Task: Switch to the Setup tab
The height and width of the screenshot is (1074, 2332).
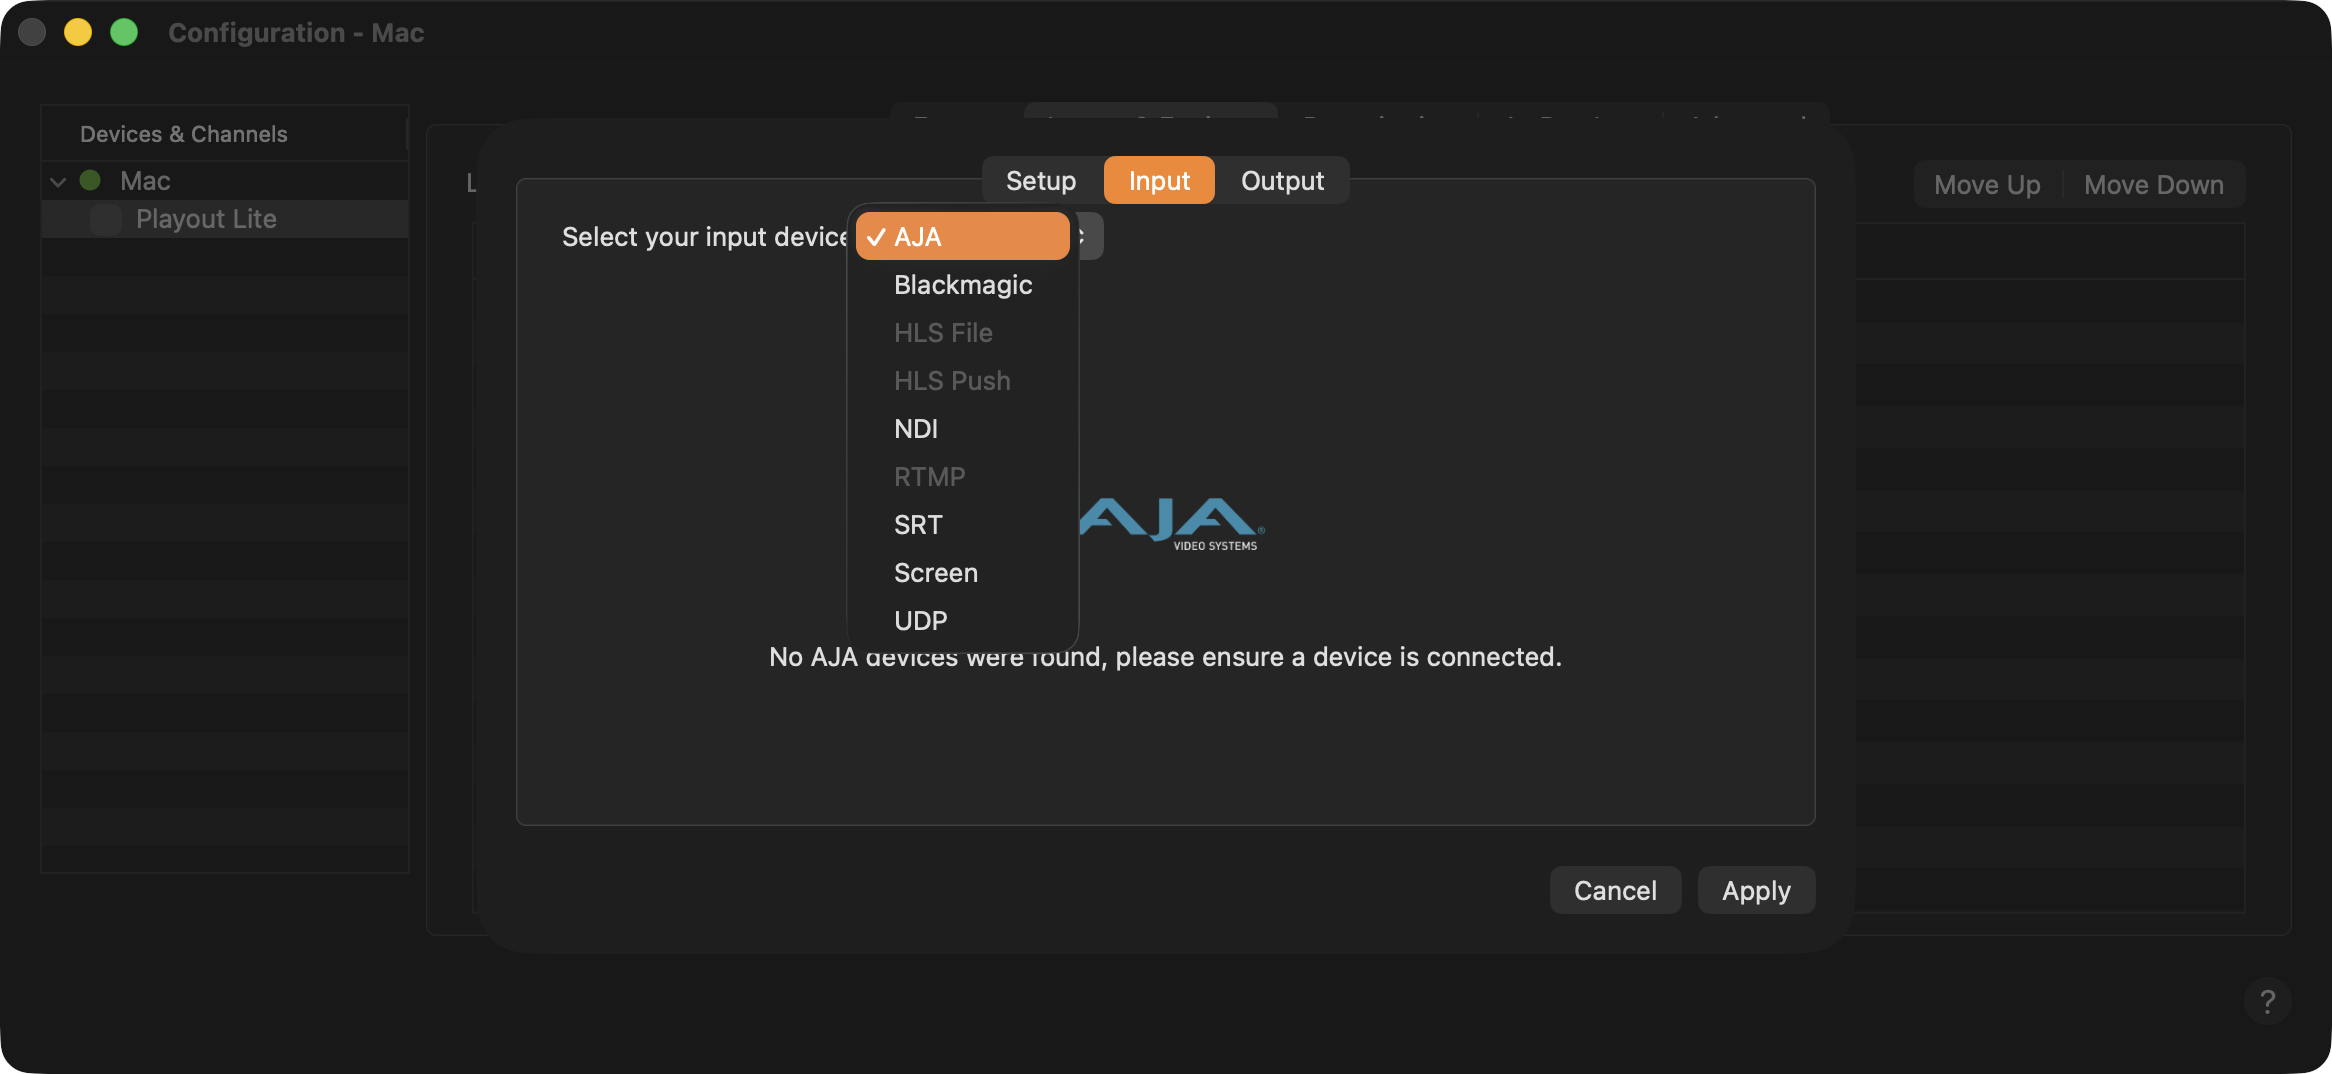Action: pyautogui.click(x=1041, y=181)
